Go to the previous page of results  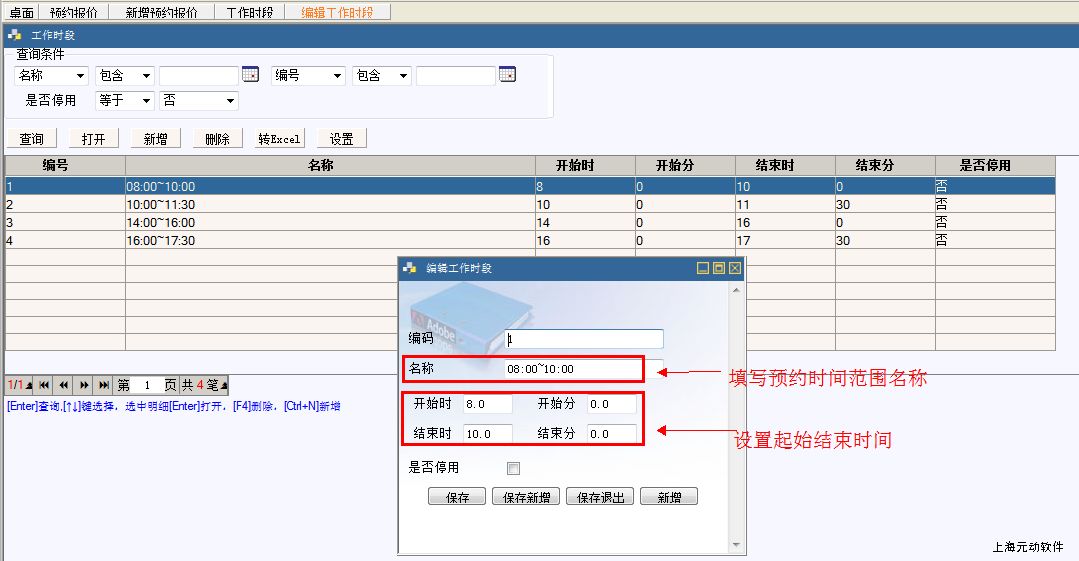coord(64,385)
